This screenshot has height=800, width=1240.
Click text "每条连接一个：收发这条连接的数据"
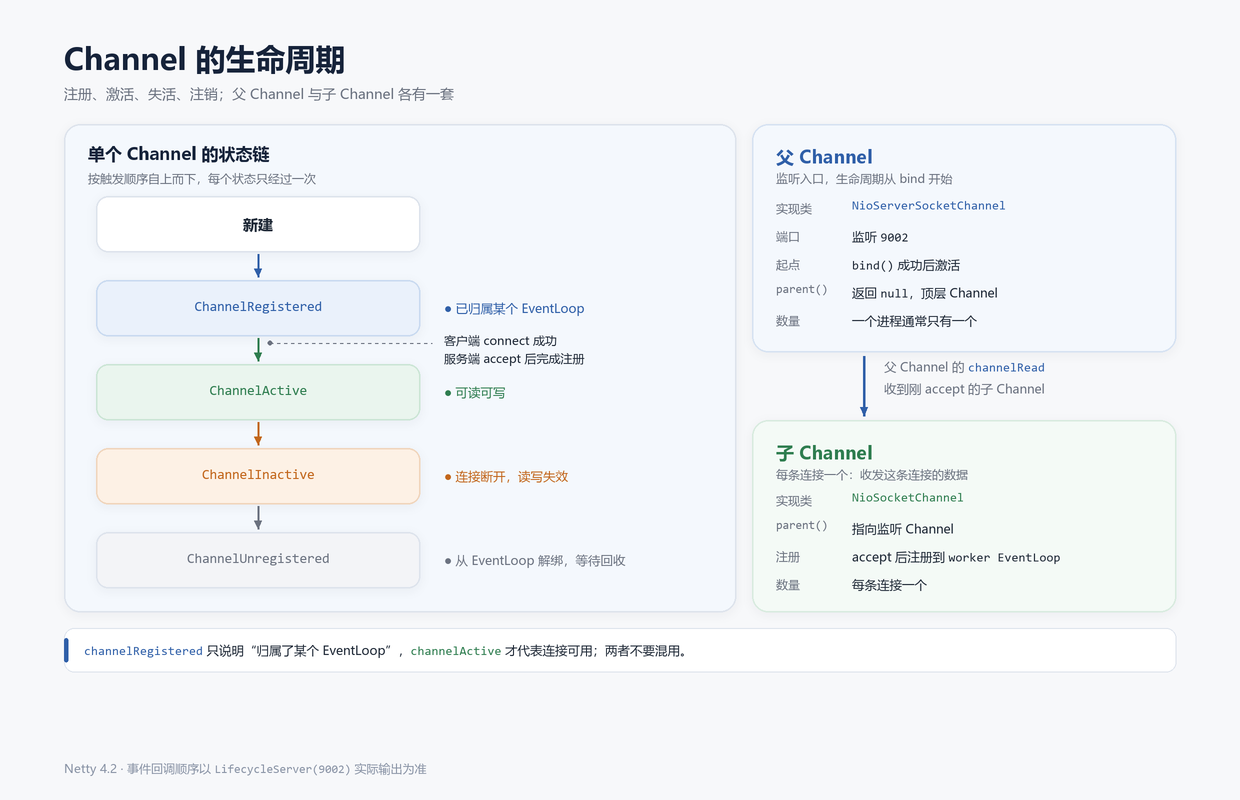(872, 475)
